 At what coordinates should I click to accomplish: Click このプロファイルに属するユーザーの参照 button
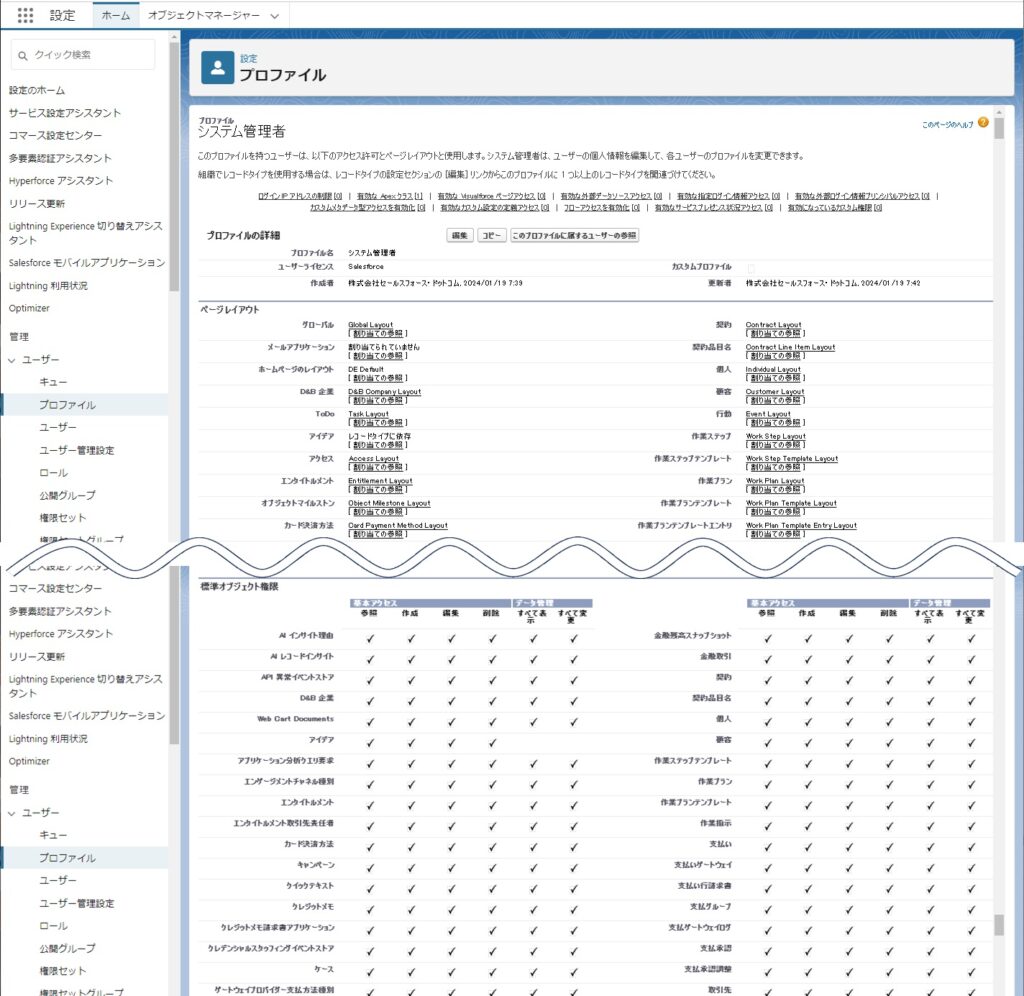574,235
